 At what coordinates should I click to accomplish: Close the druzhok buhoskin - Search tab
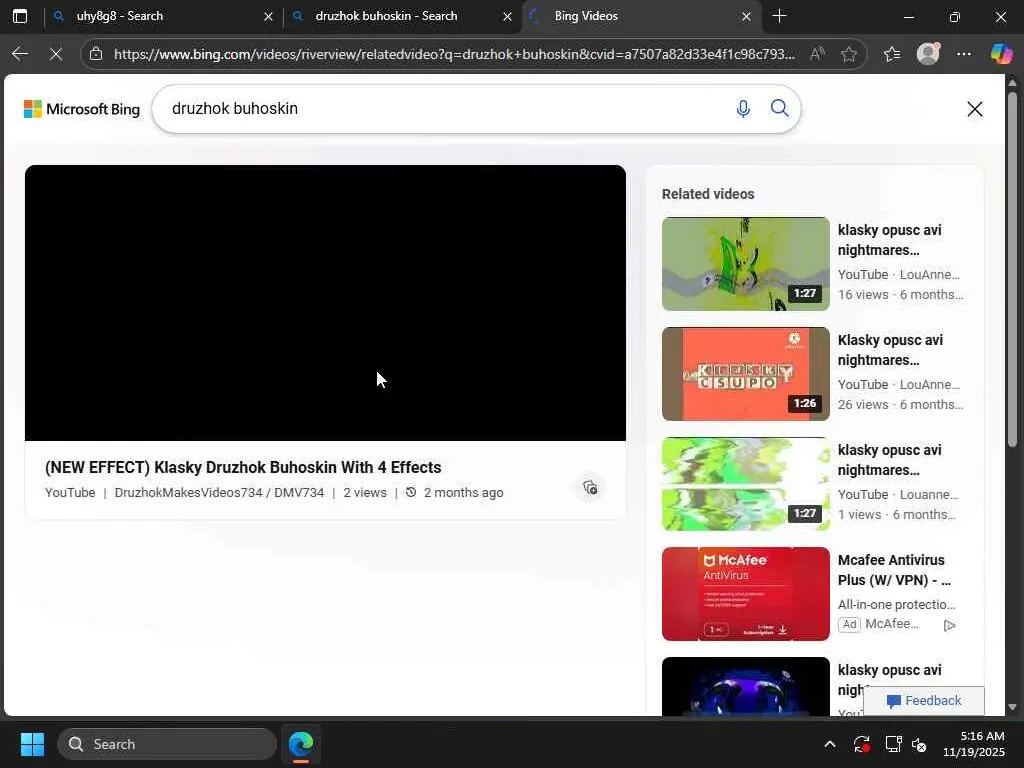tap(507, 16)
